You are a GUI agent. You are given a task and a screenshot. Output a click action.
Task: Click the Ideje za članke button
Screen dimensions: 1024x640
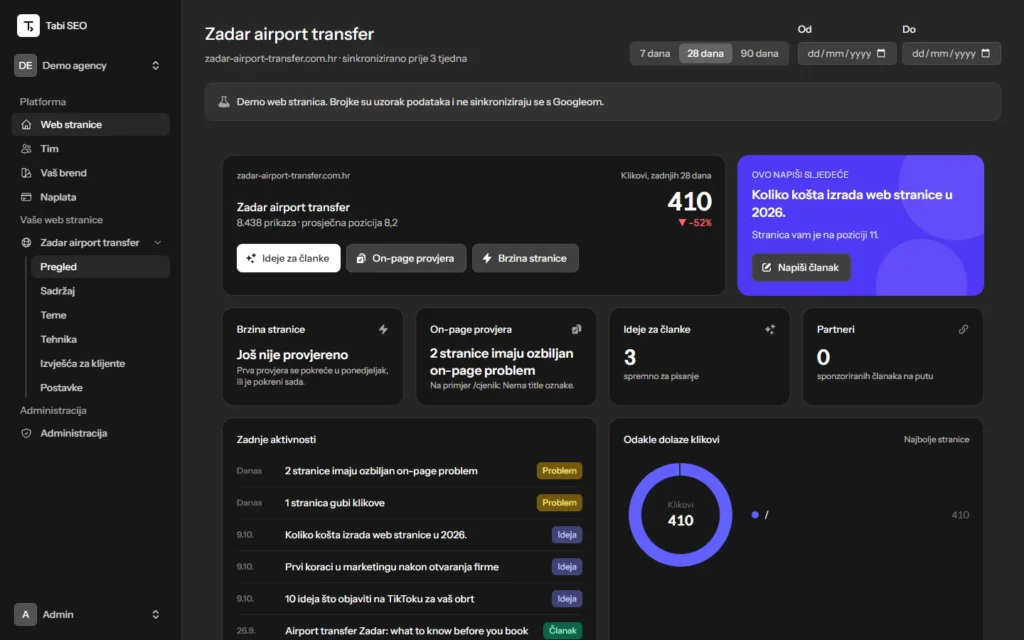click(x=289, y=258)
